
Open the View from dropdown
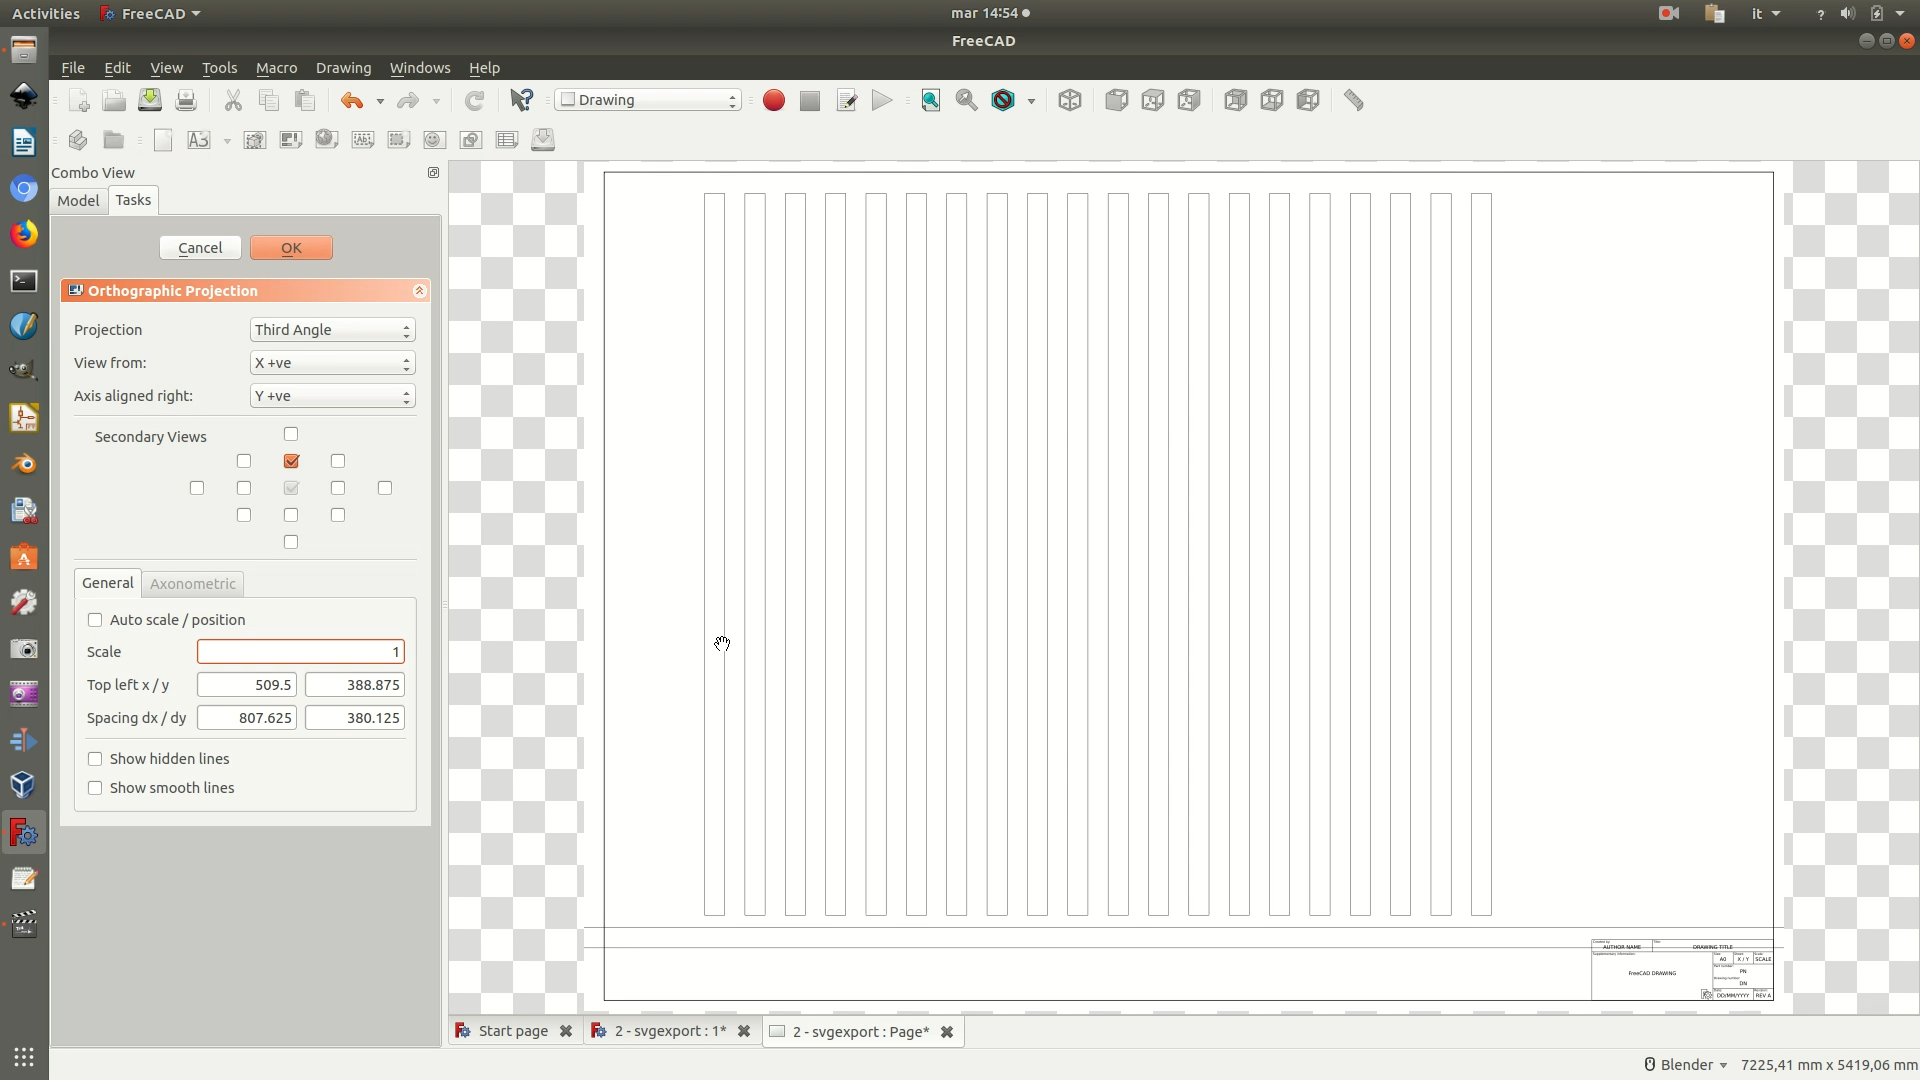click(332, 363)
